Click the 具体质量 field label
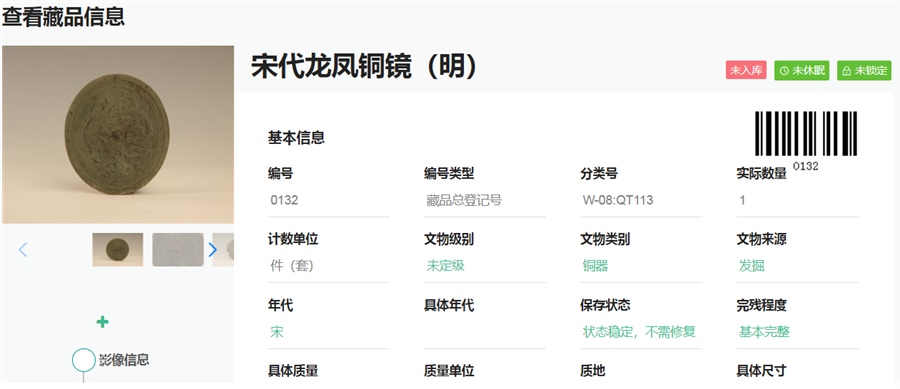Image resolution: width=900 pixels, height=389 pixels. (293, 371)
